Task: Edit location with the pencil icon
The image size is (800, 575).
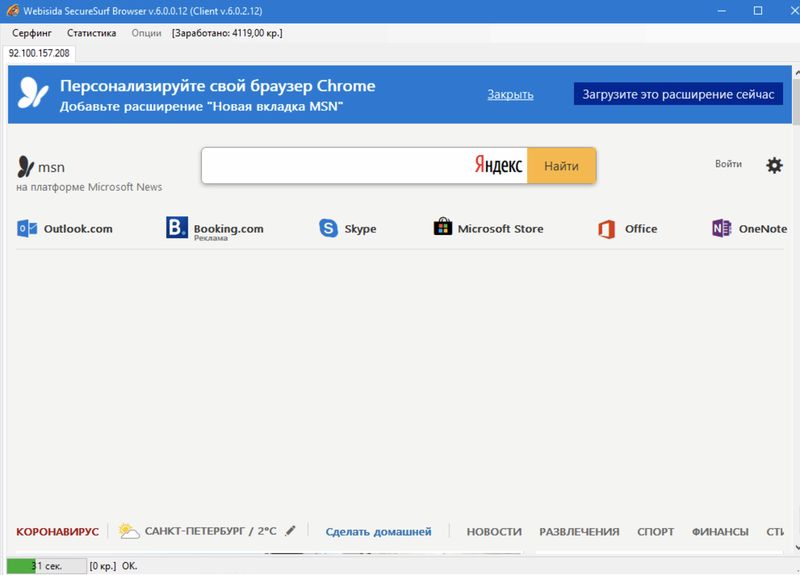Action: tap(290, 531)
